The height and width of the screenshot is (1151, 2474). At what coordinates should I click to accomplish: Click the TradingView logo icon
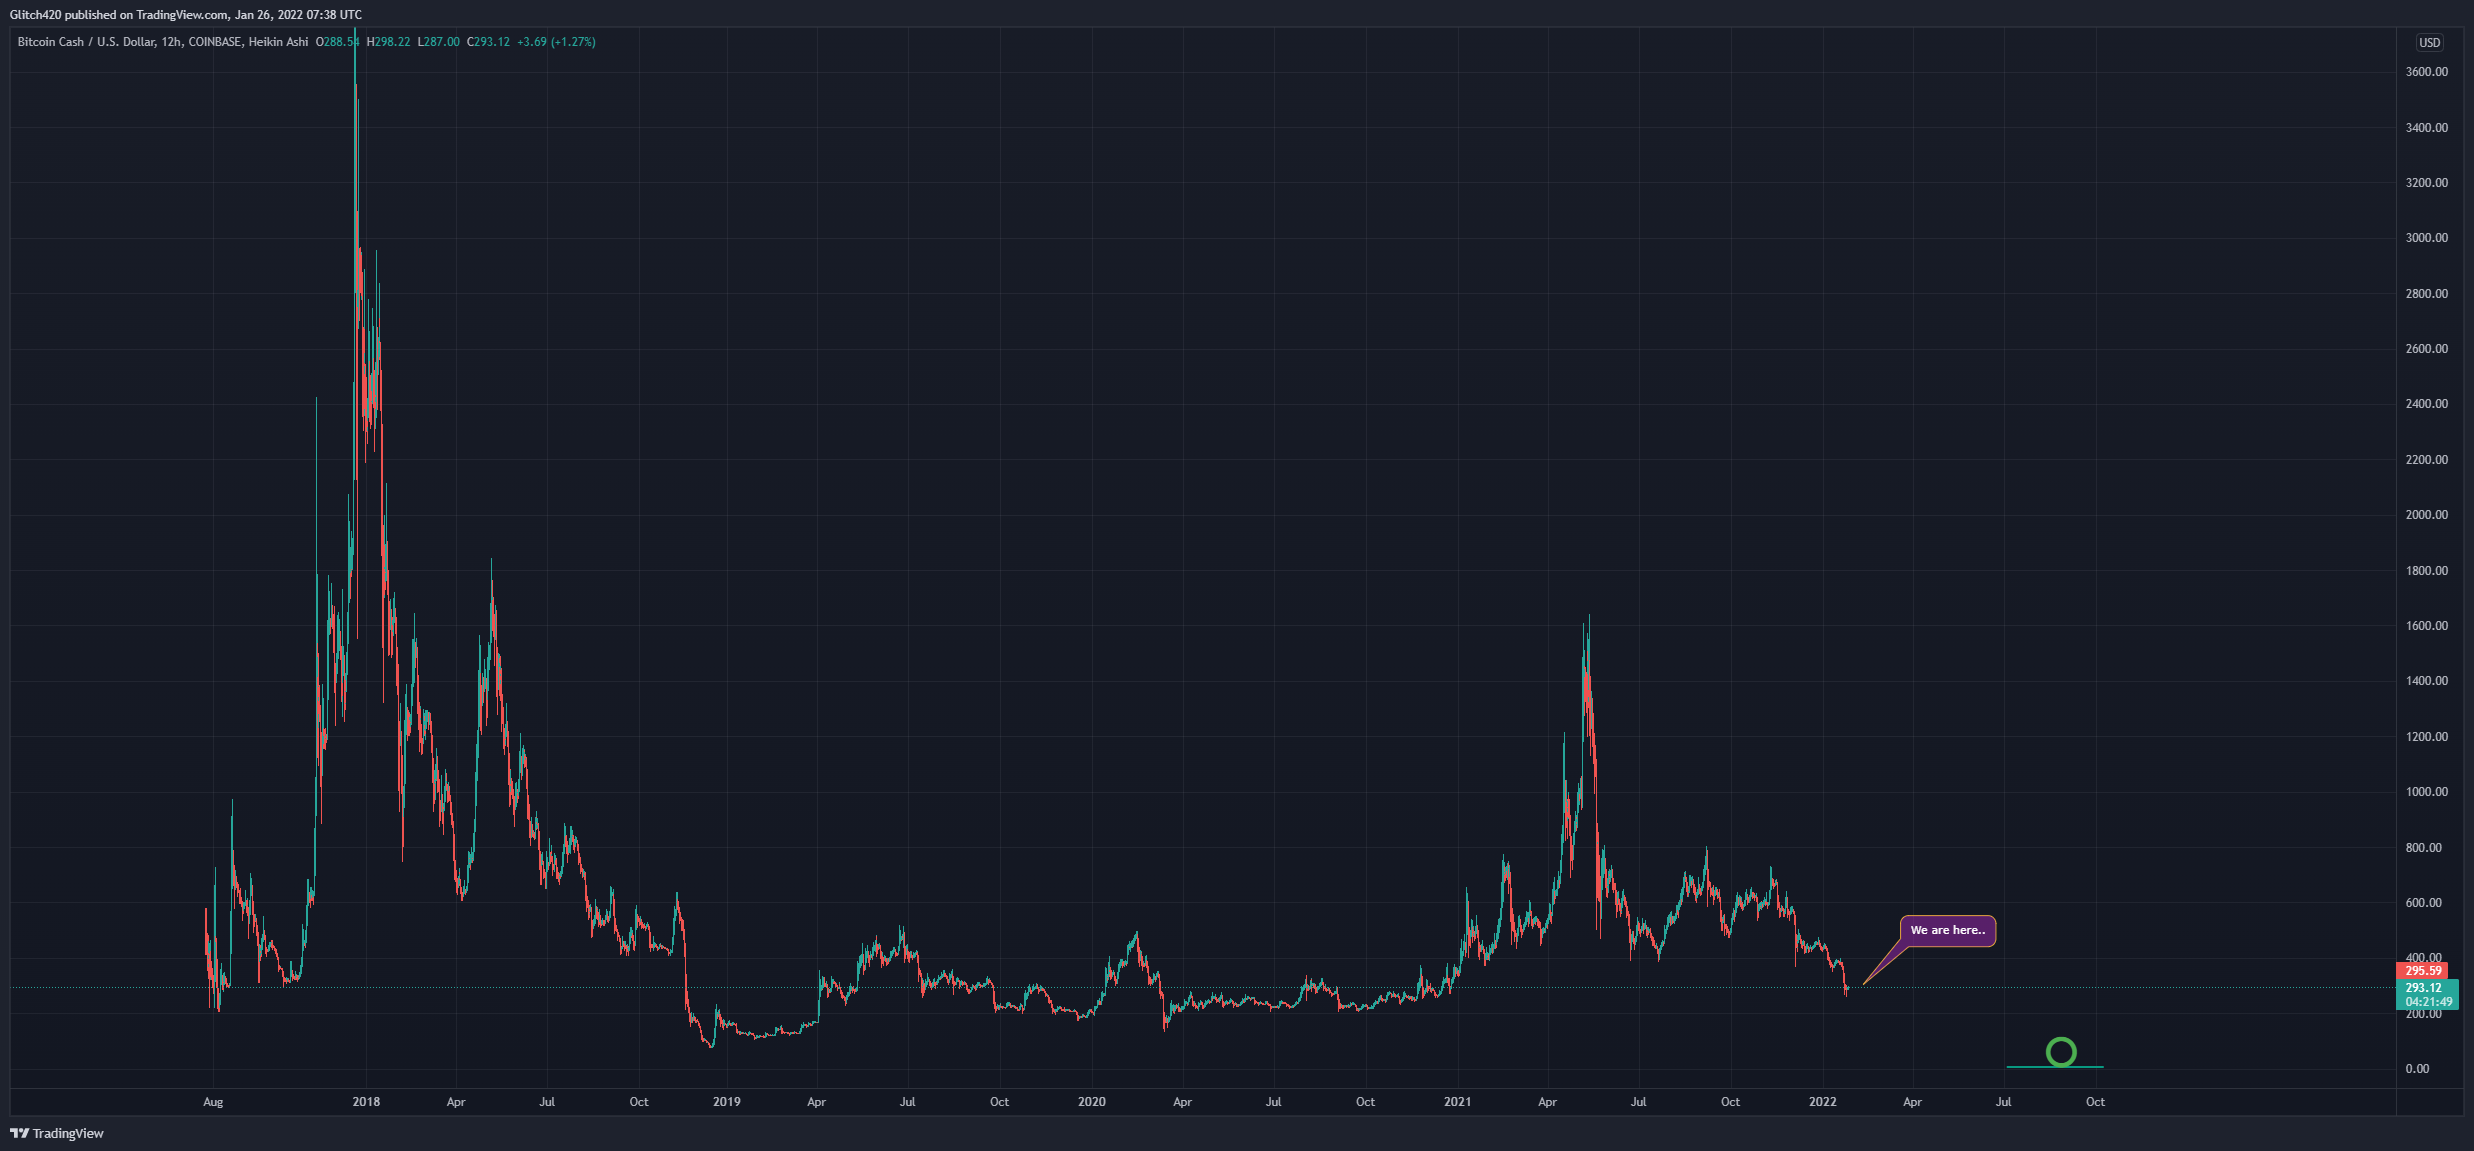19,1133
